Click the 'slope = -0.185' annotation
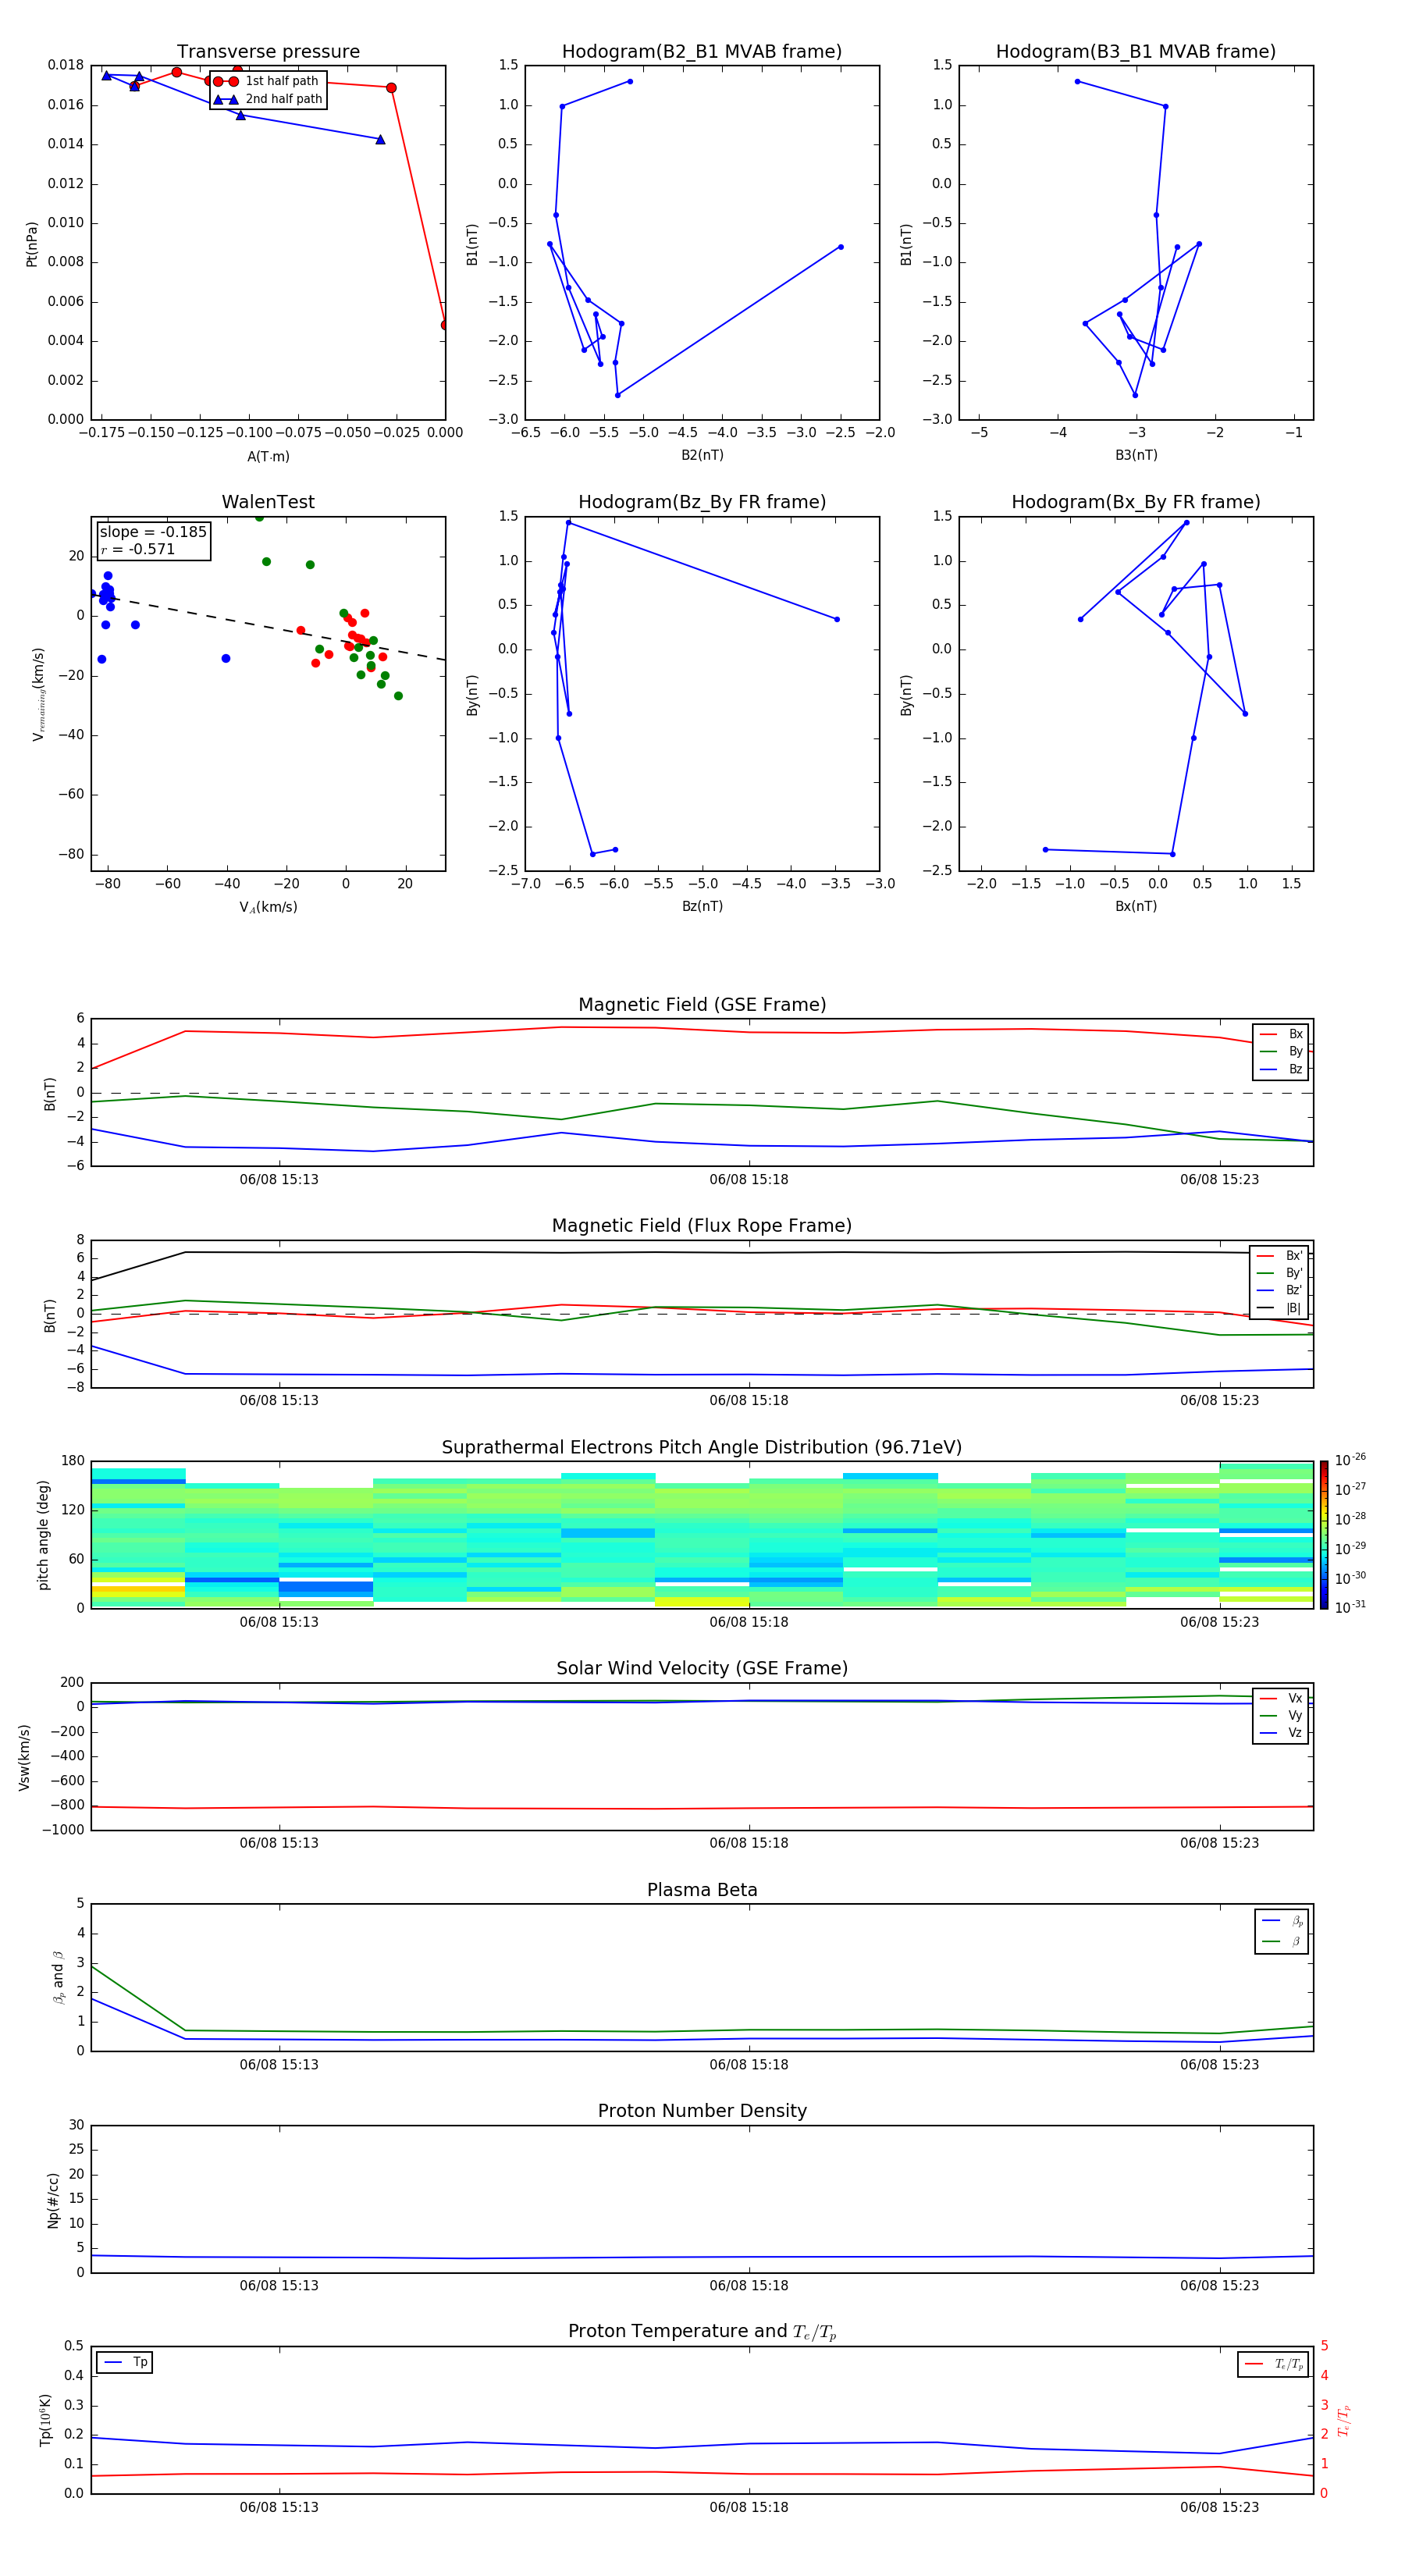Viewport: 1405px width, 2576px height. tap(153, 532)
